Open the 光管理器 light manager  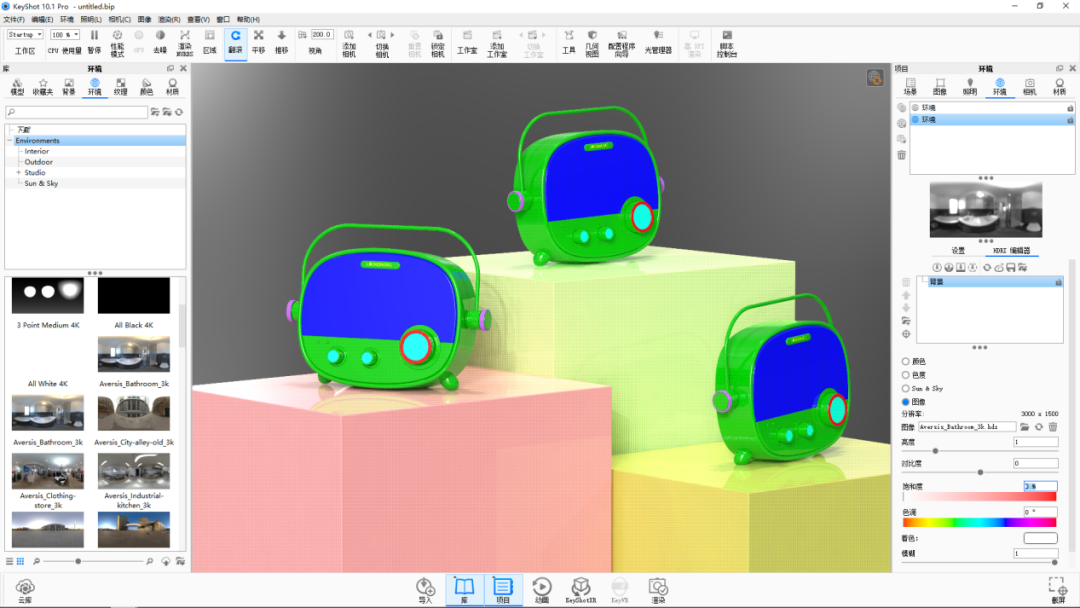point(658,41)
